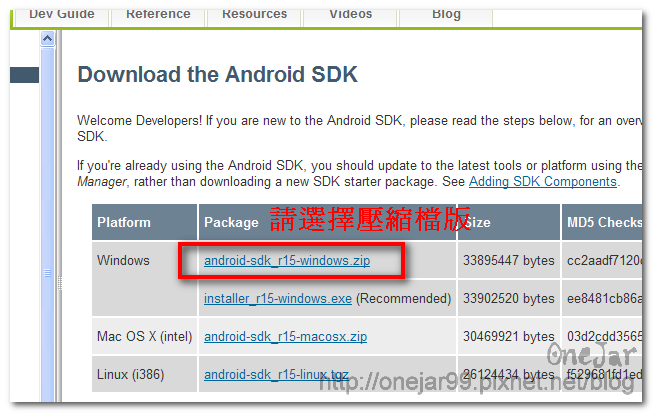The height and width of the screenshot is (413, 653).
Task: Click the splitter grip beside the scrollbar
Action: (60, 283)
